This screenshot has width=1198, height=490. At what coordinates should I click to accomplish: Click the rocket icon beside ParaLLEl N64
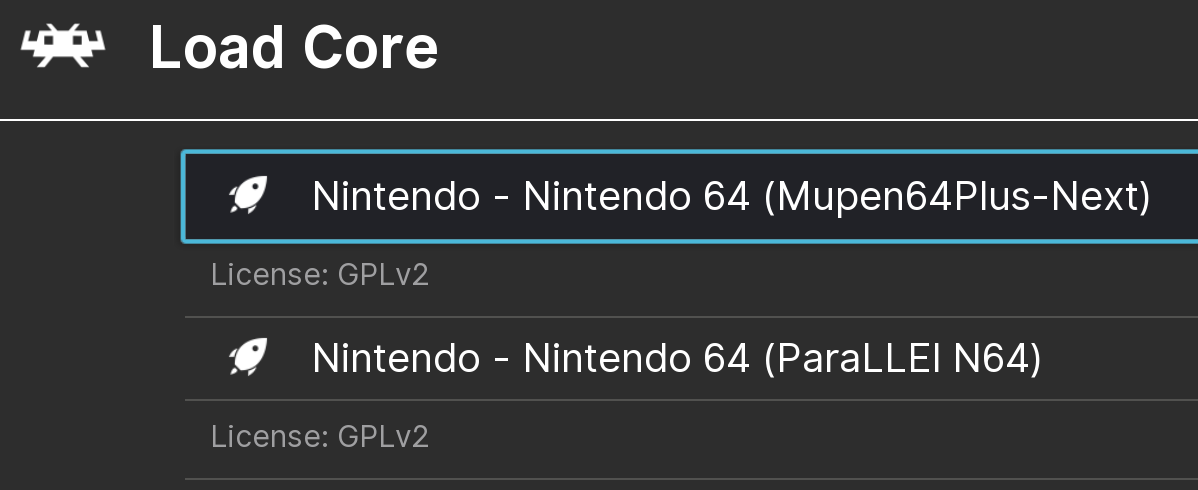click(x=248, y=357)
